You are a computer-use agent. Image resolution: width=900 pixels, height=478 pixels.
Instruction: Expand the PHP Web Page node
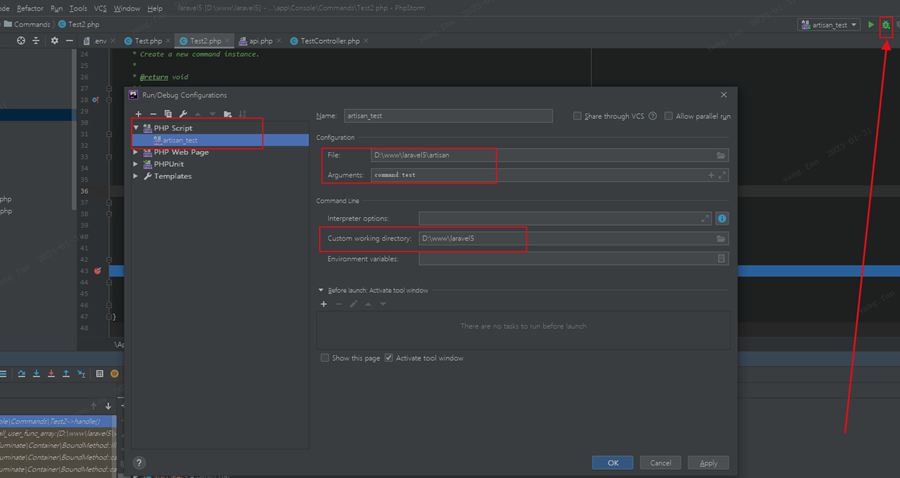click(136, 152)
